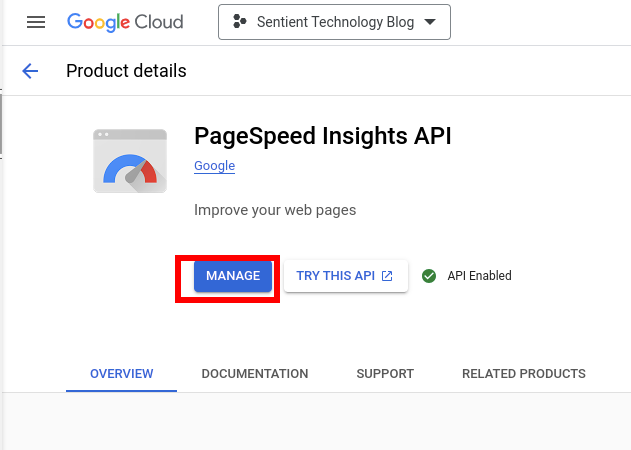Click the project selector dropdown arrow
Viewport: 631px width, 450px height.
click(430, 22)
